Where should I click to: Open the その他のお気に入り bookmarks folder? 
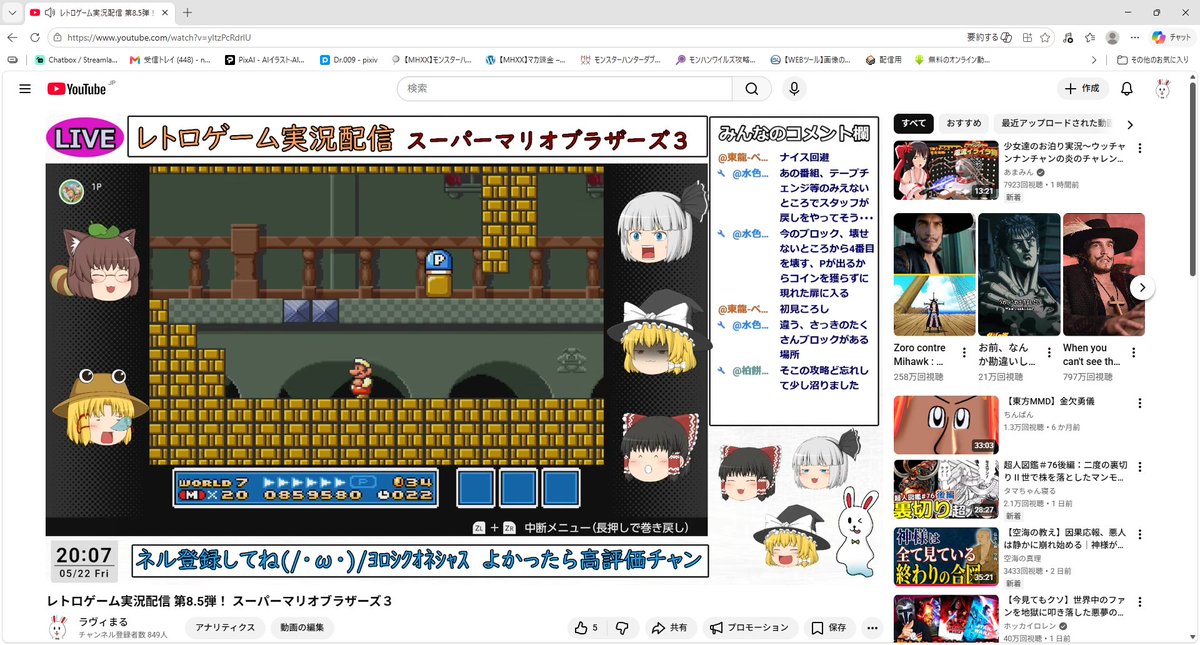coord(1154,60)
